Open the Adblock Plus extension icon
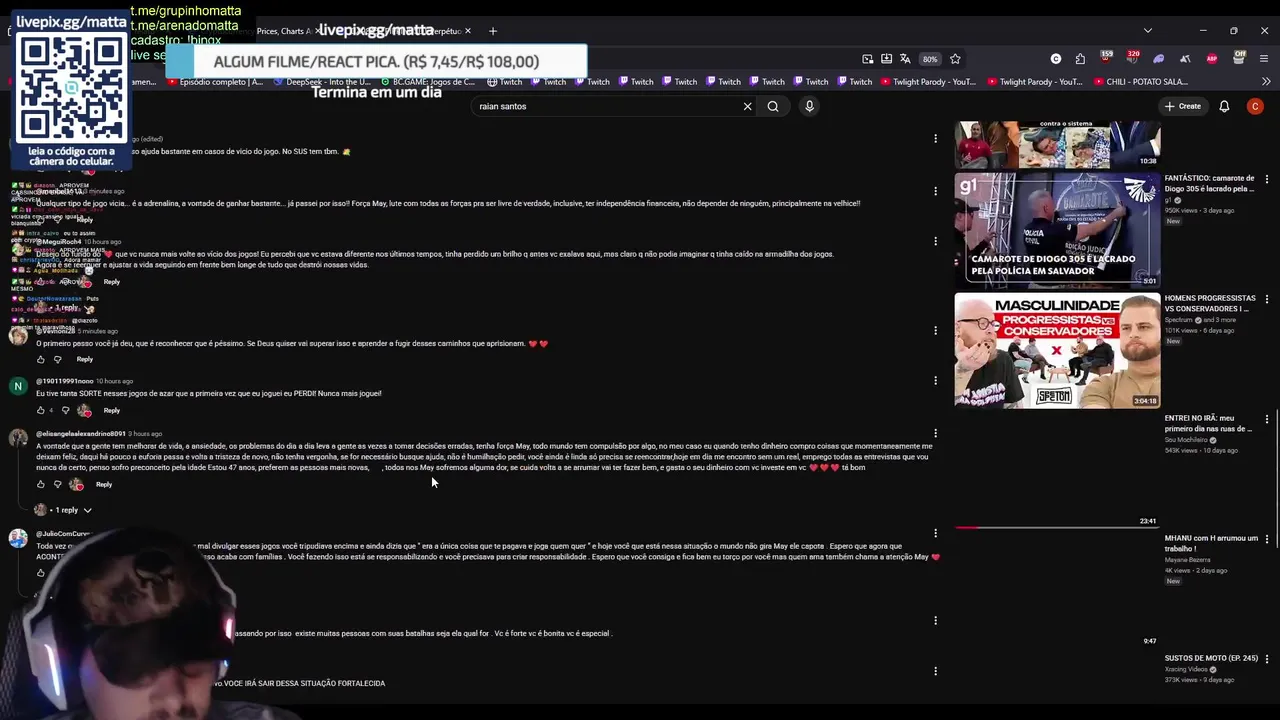The height and width of the screenshot is (720, 1280). 1212,59
